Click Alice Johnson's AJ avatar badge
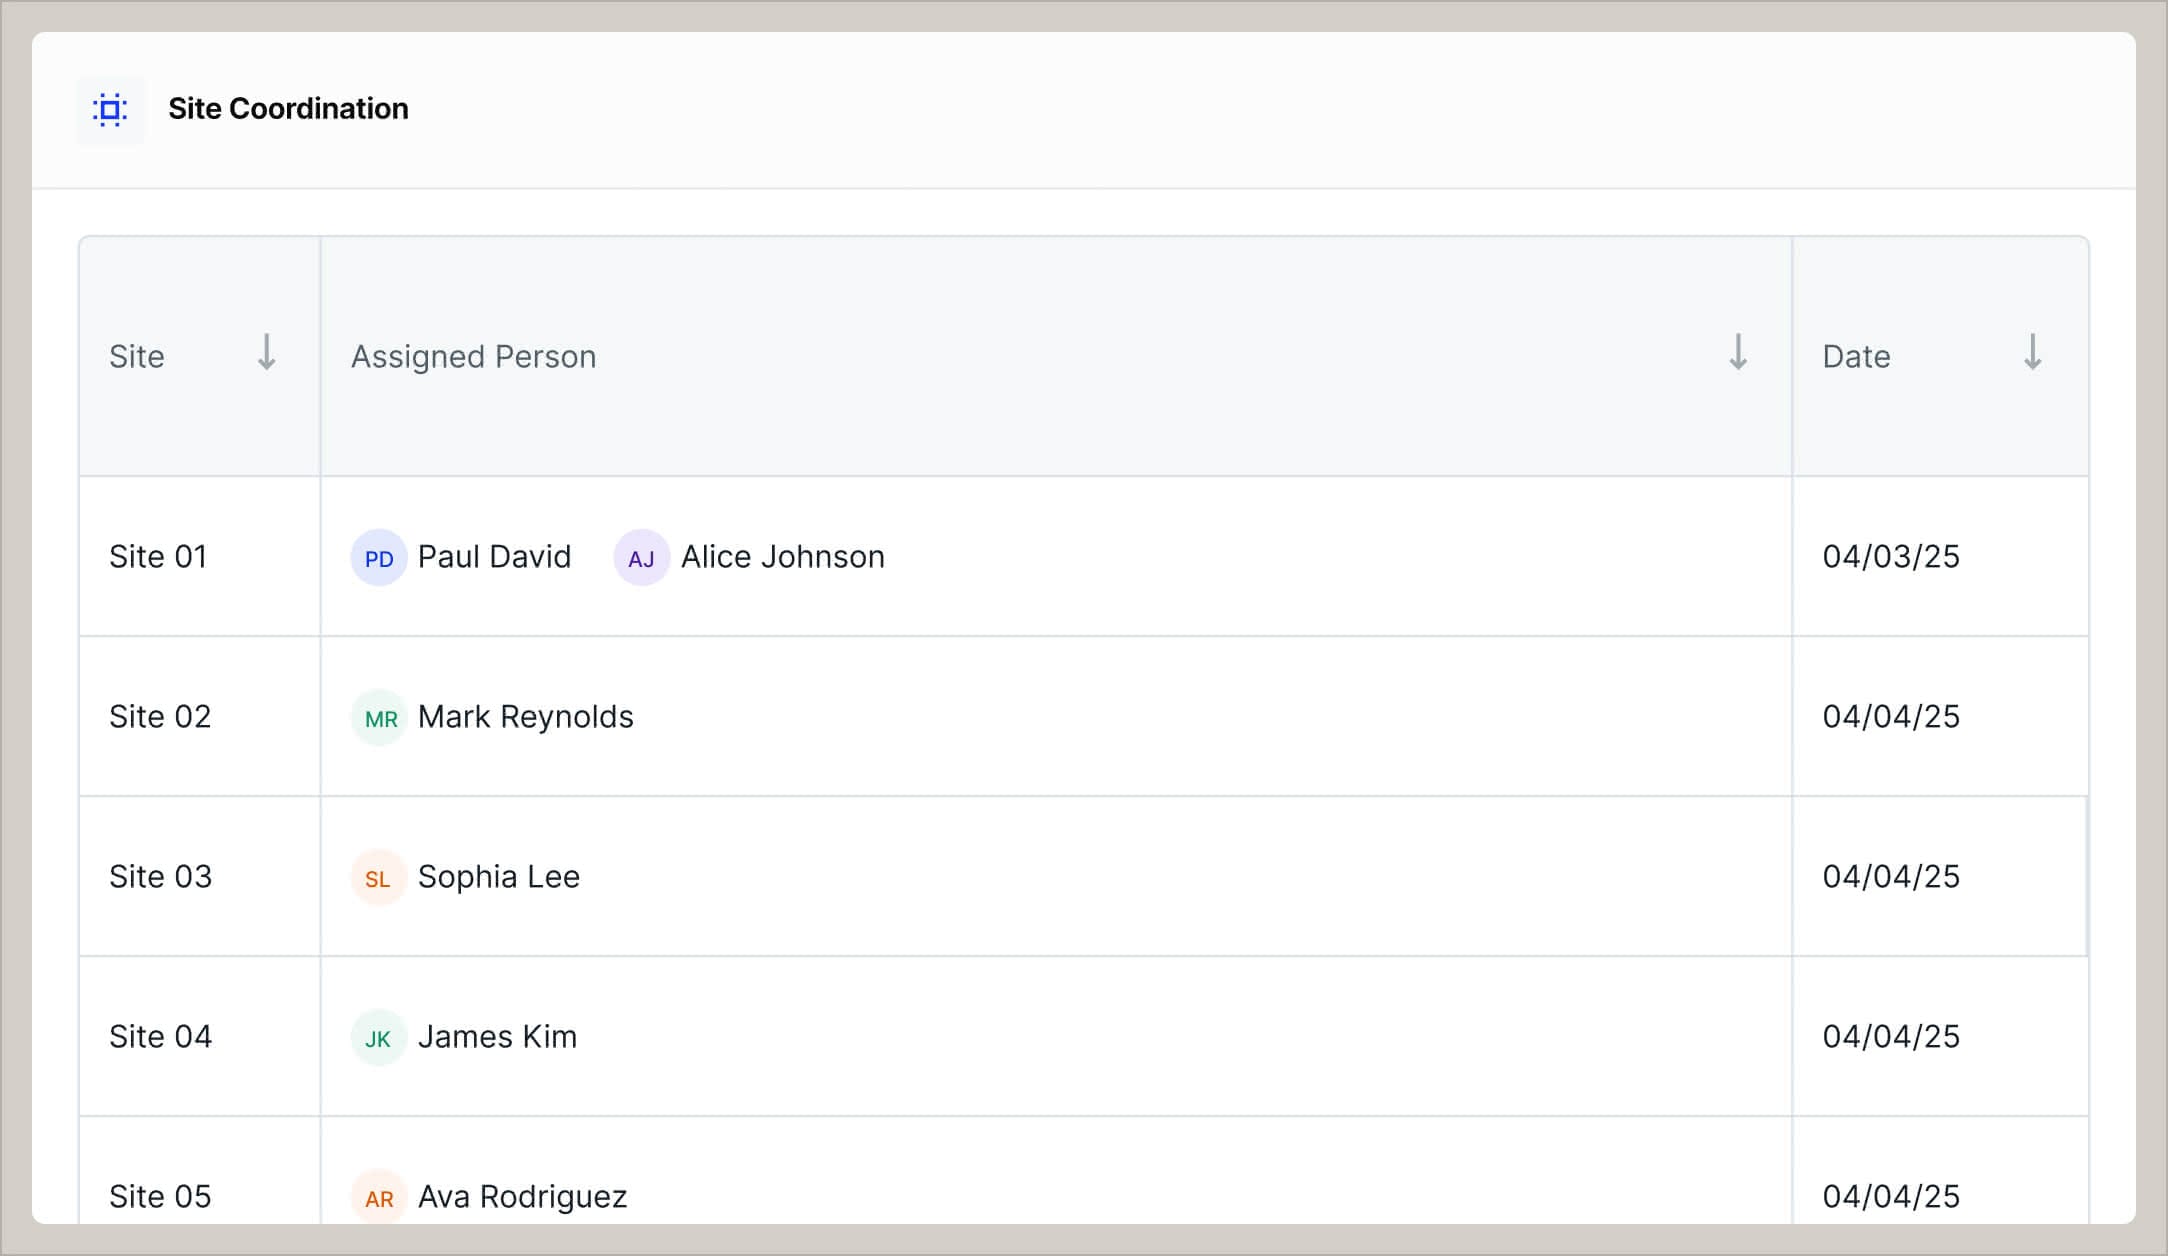Screen dimensions: 2168x1256 coord(641,558)
